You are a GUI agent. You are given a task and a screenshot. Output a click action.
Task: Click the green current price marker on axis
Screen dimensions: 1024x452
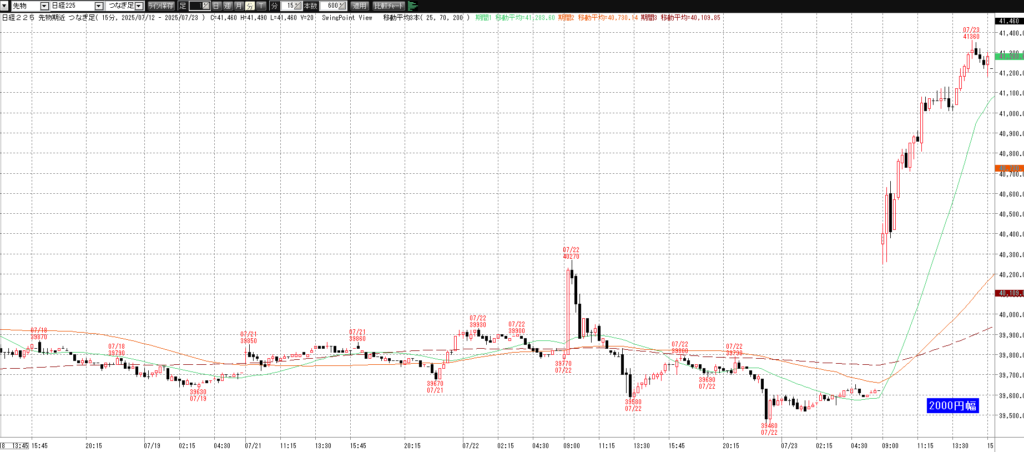tap(1007, 56)
